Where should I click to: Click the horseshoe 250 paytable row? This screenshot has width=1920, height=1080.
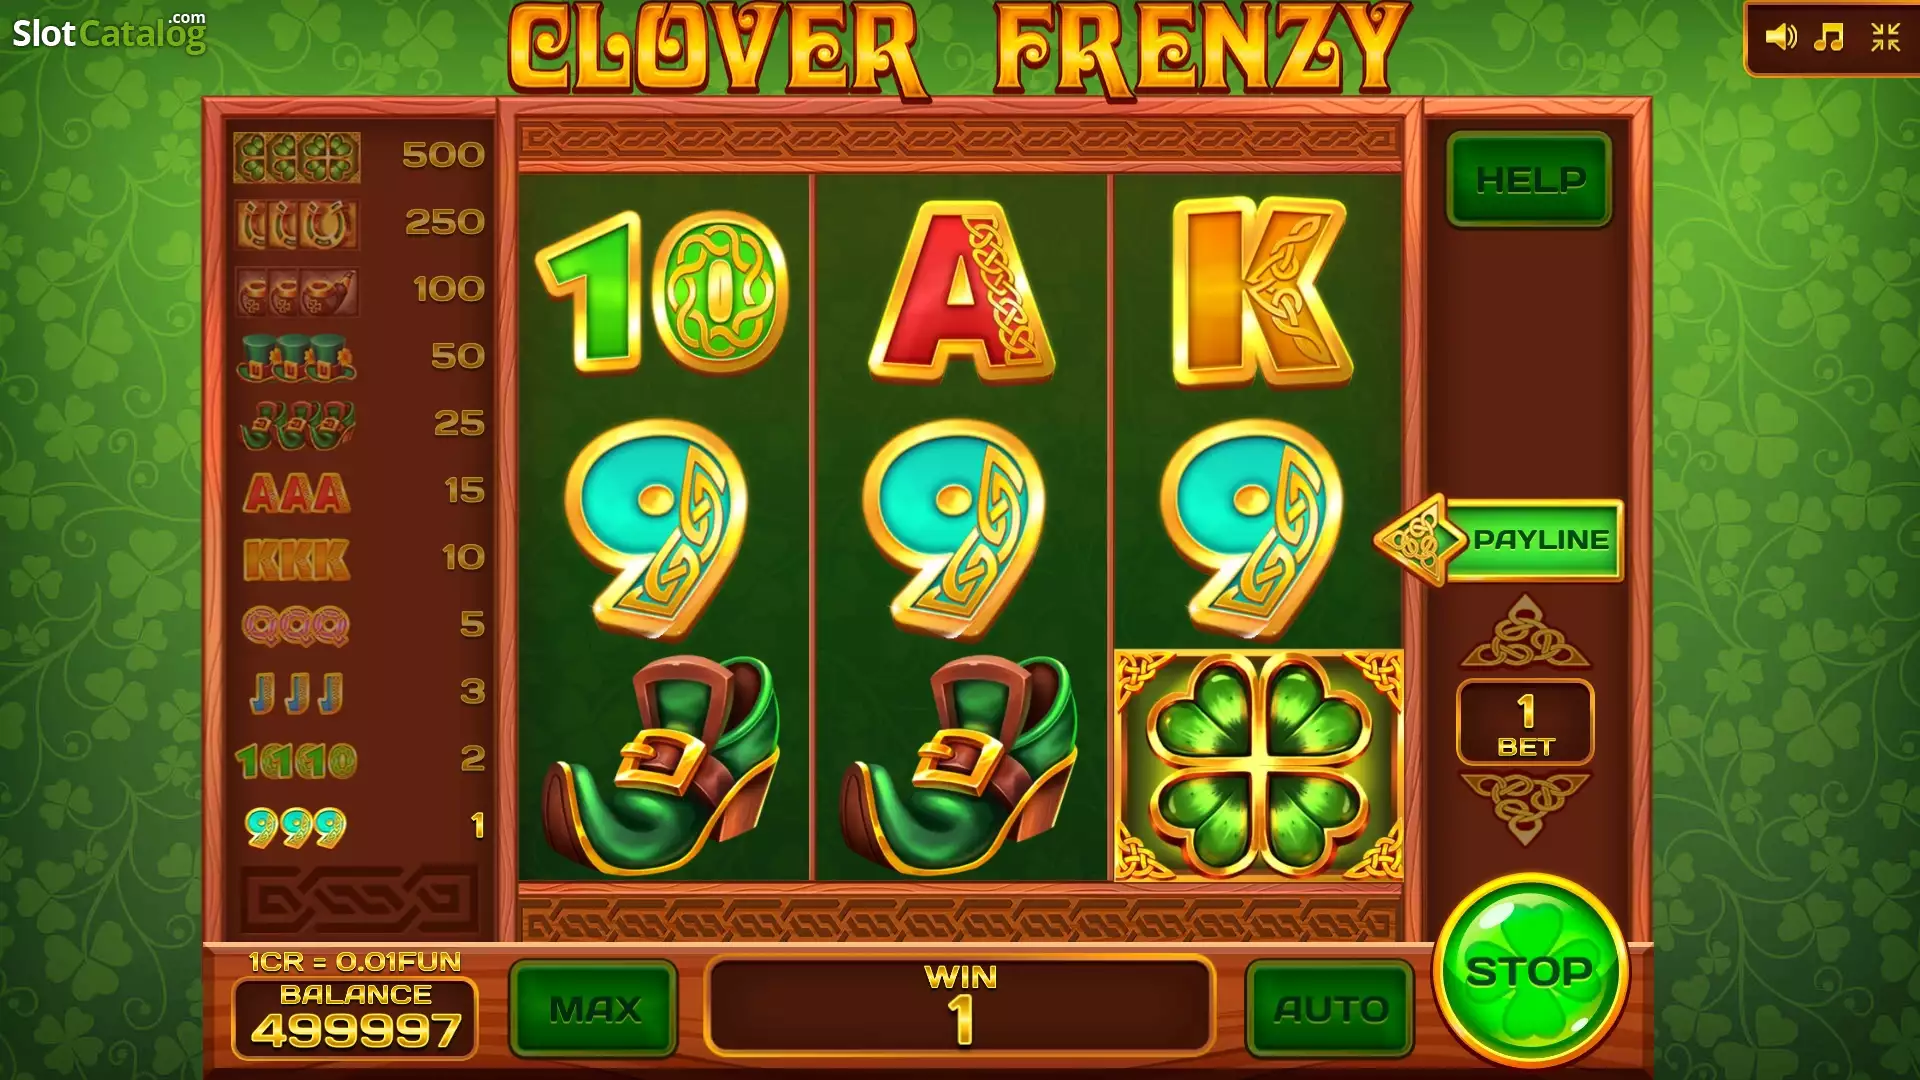(360, 223)
